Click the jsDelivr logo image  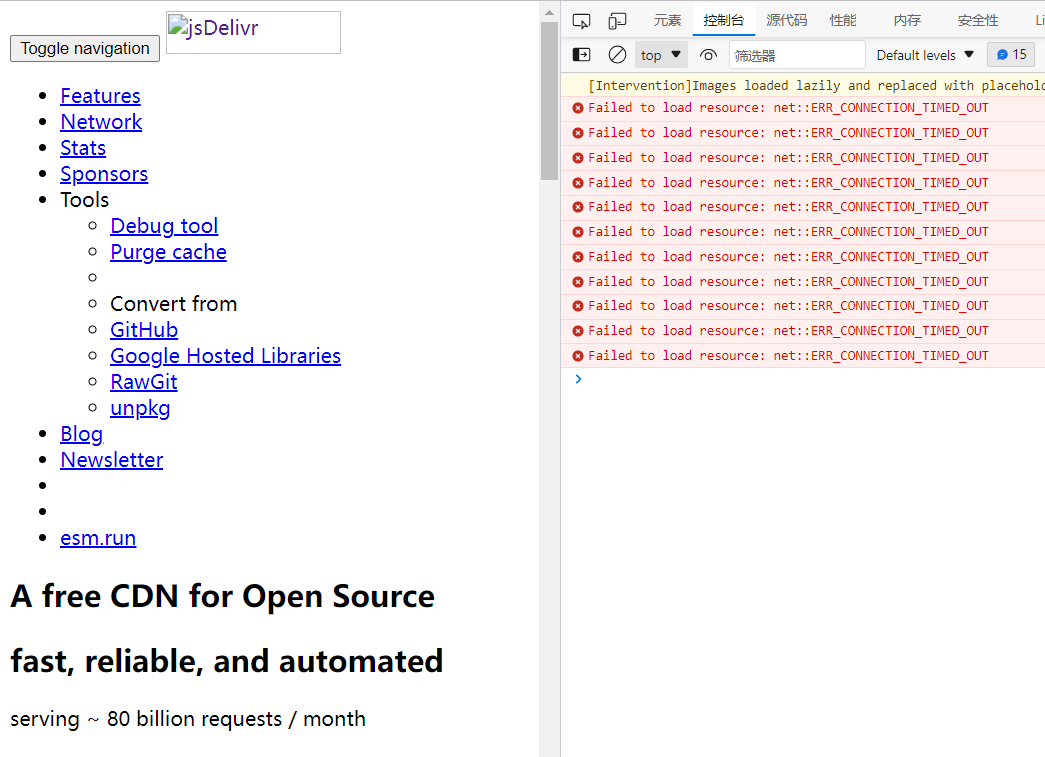253,32
